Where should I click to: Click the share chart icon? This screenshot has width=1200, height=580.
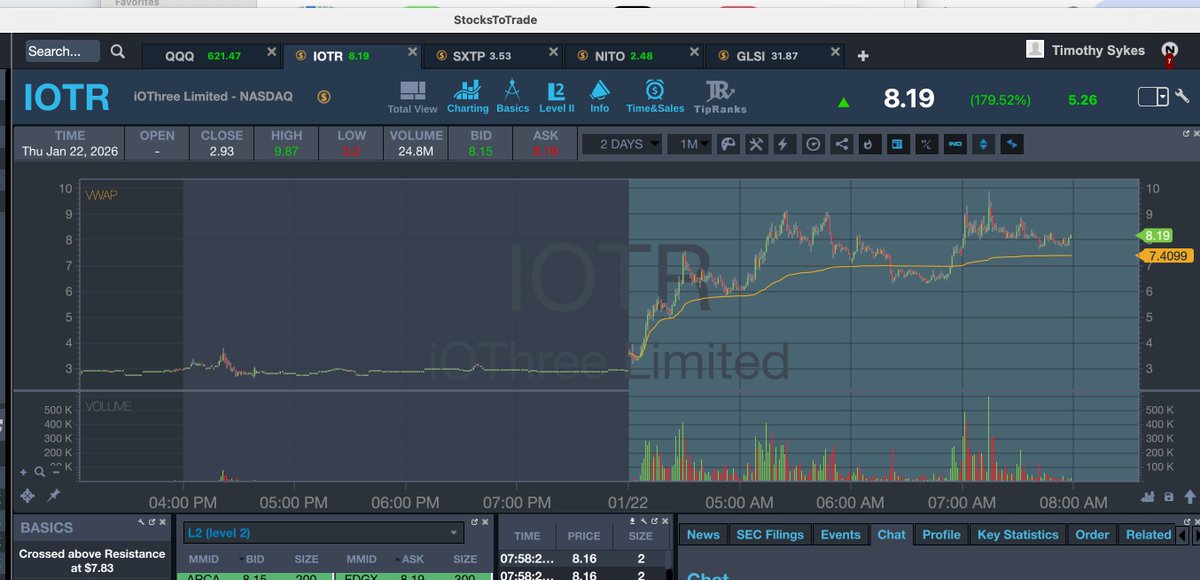841,144
